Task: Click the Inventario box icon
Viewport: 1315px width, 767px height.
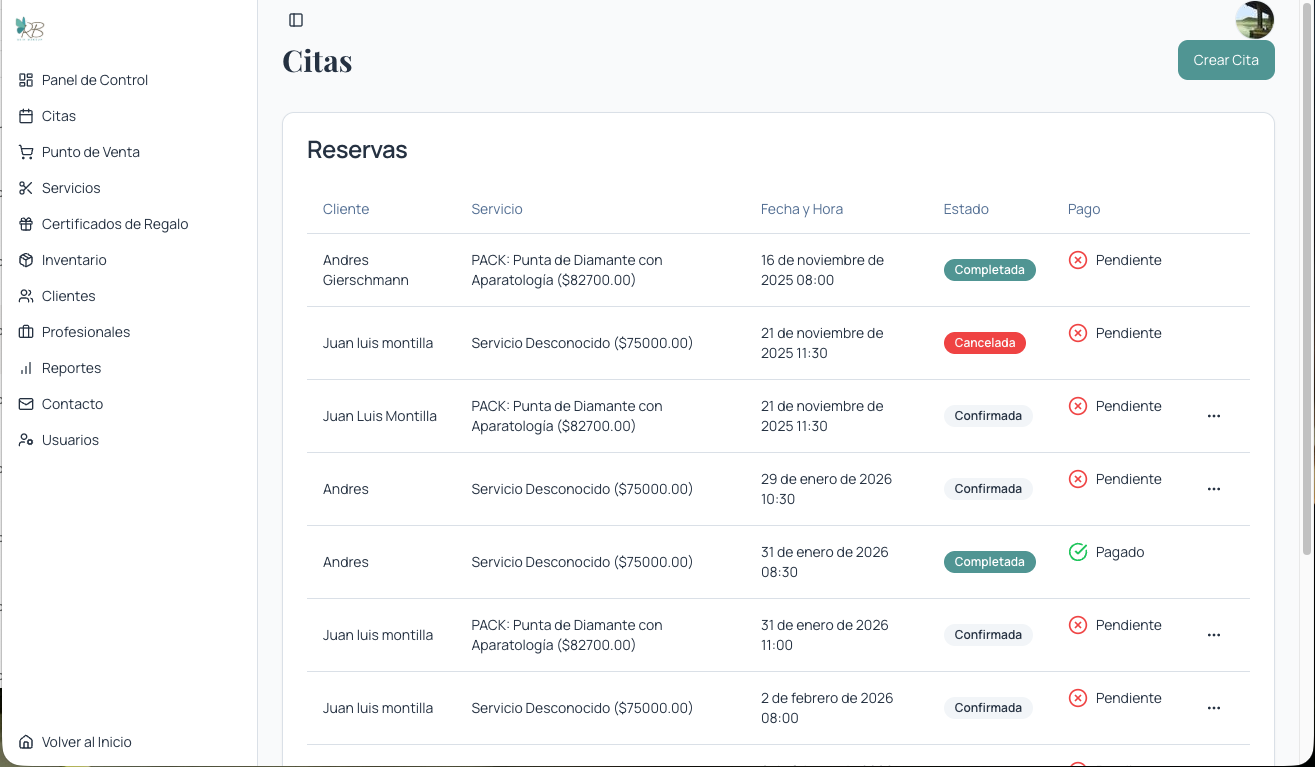Action: pos(26,260)
